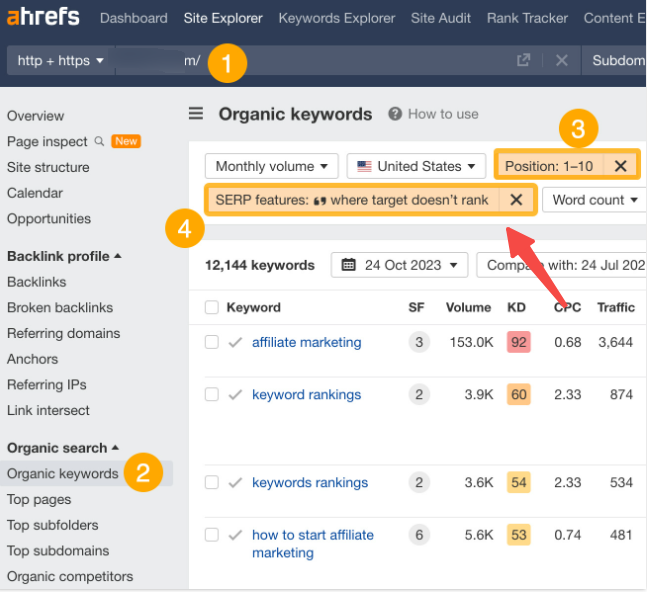
Task: Open Top subdomains report
Action: click(58, 550)
